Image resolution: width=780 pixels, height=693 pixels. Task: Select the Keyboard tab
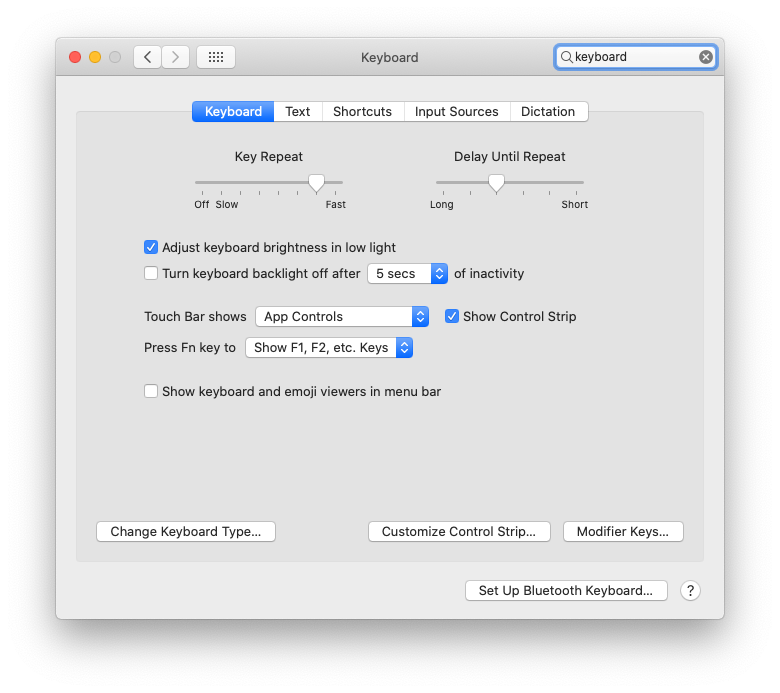[x=233, y=111]
